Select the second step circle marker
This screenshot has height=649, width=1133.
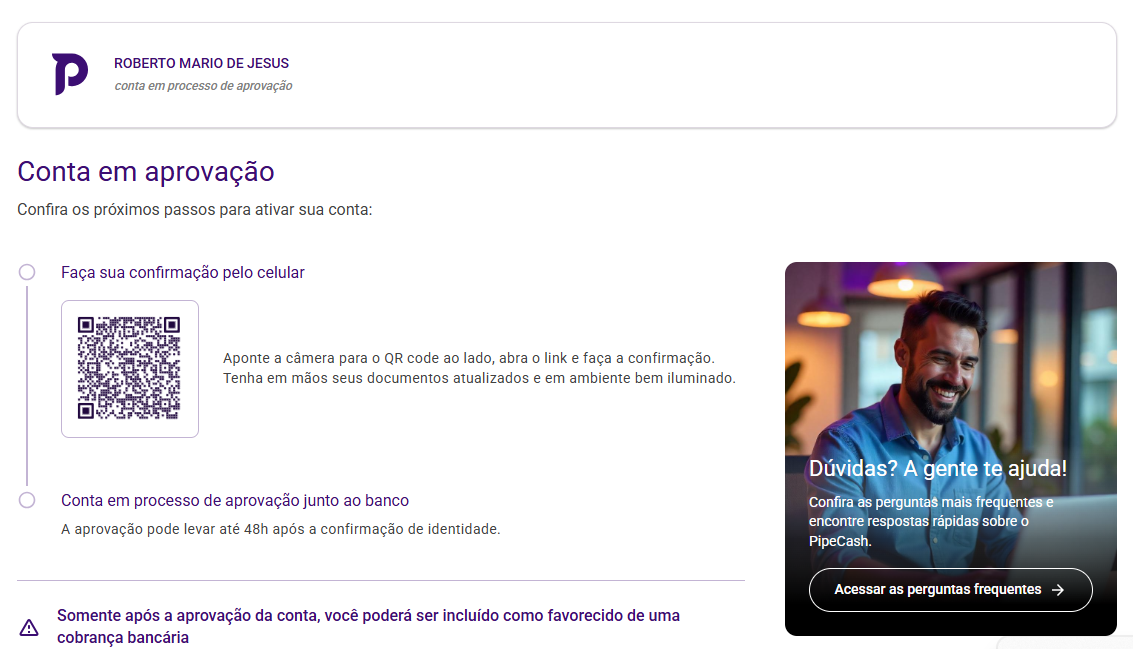tap(27, 500)
